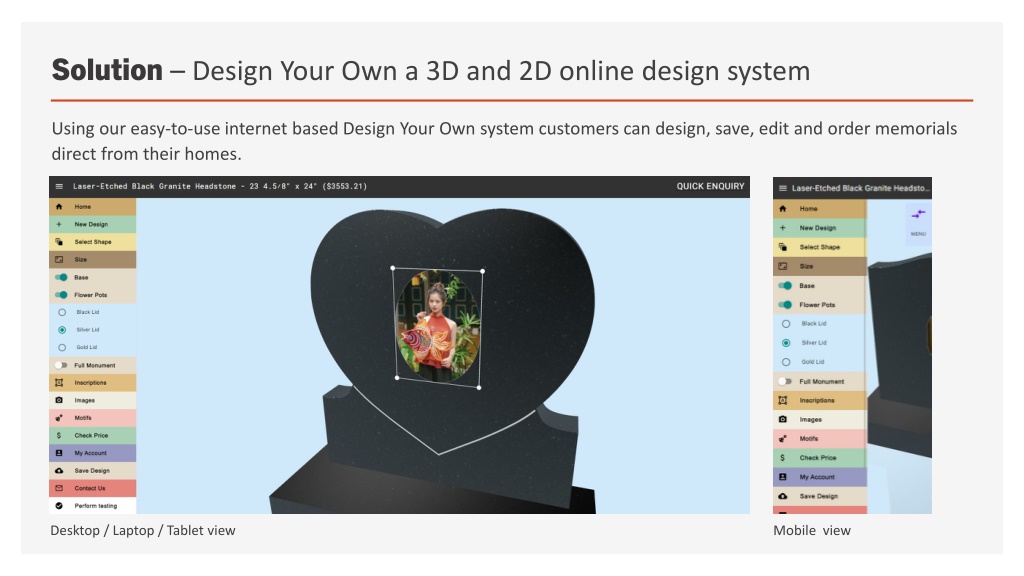Image resolution: width=1024 pixels, height=576 pixels.
Task: Select the oval portrait photo on the headstone
Action: point(438,327)
